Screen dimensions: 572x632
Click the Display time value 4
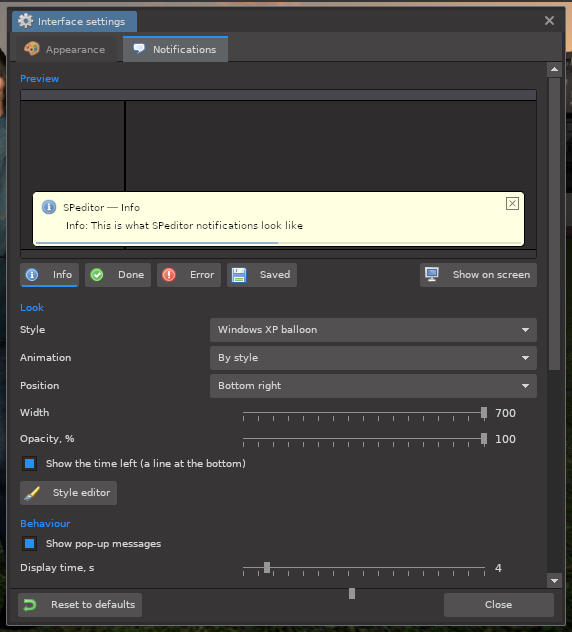coord(498,568)
